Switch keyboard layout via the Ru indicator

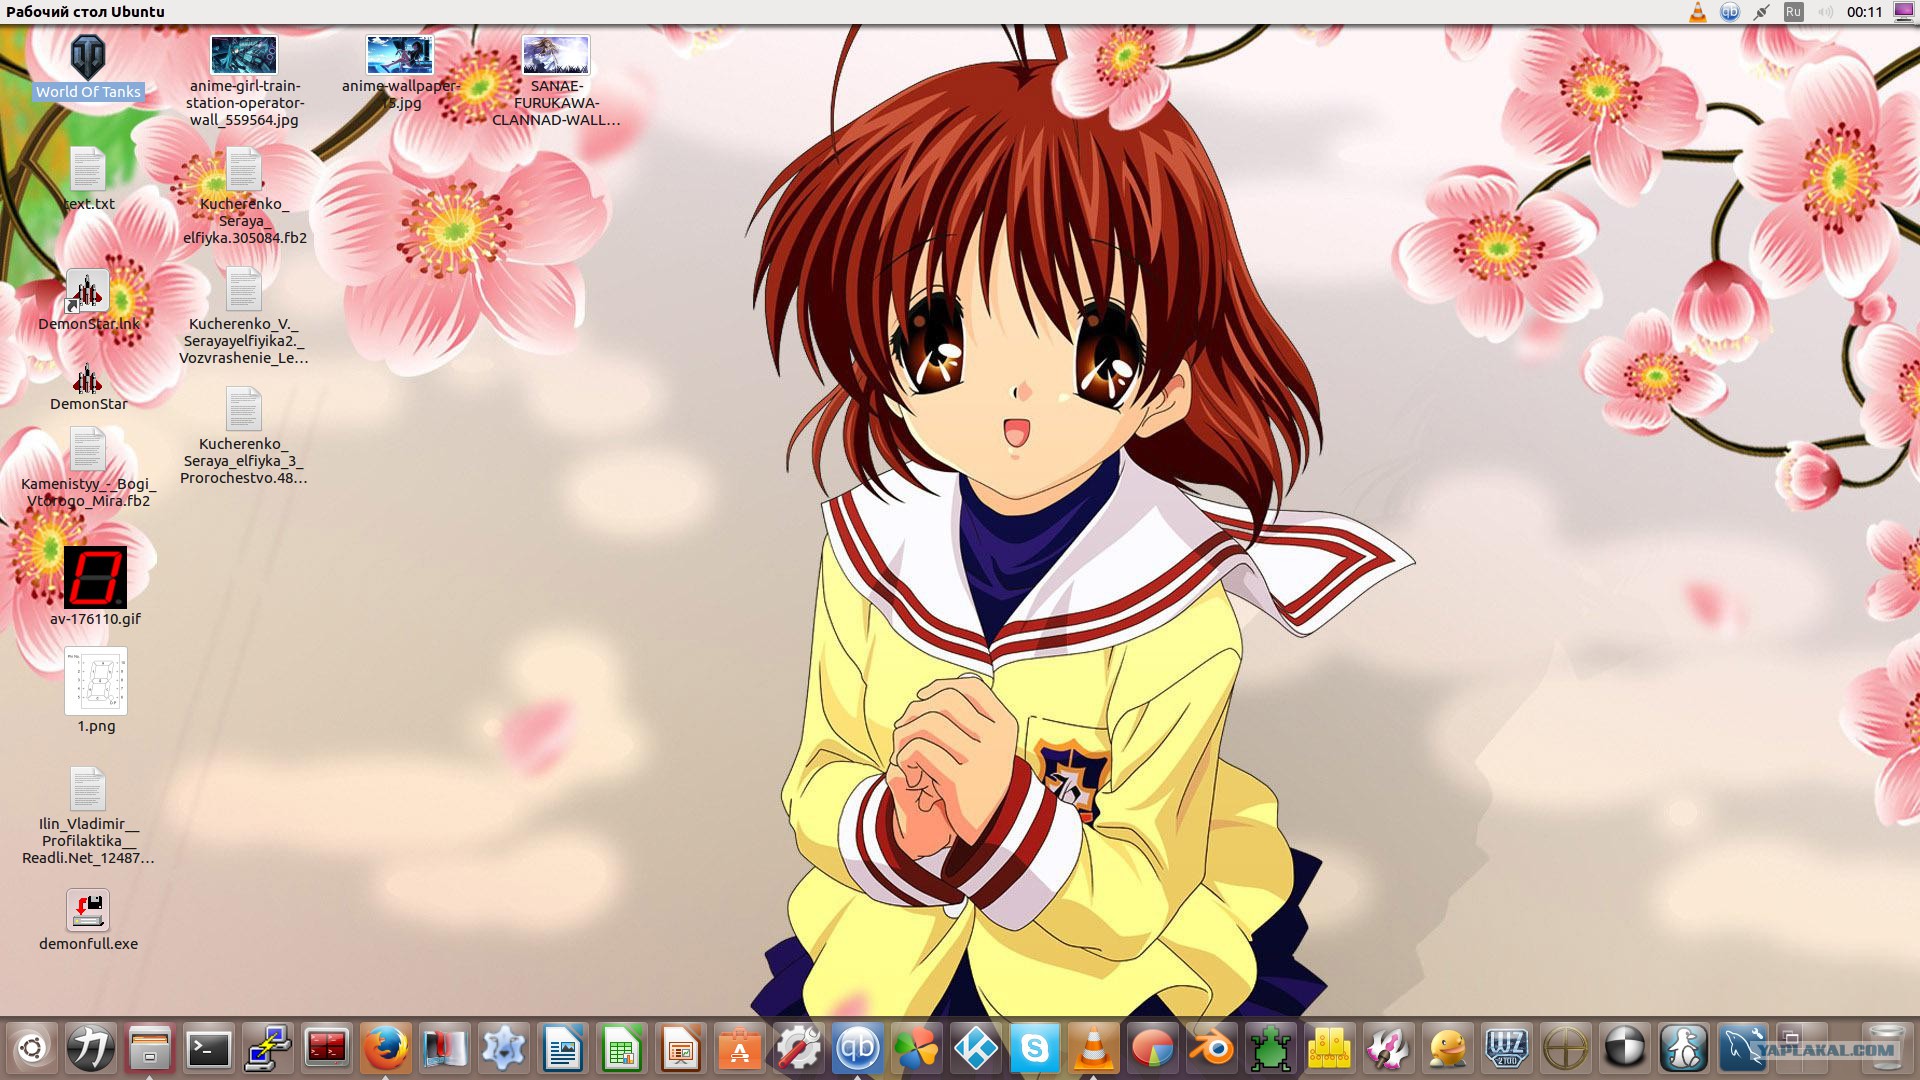[1793, 12]
